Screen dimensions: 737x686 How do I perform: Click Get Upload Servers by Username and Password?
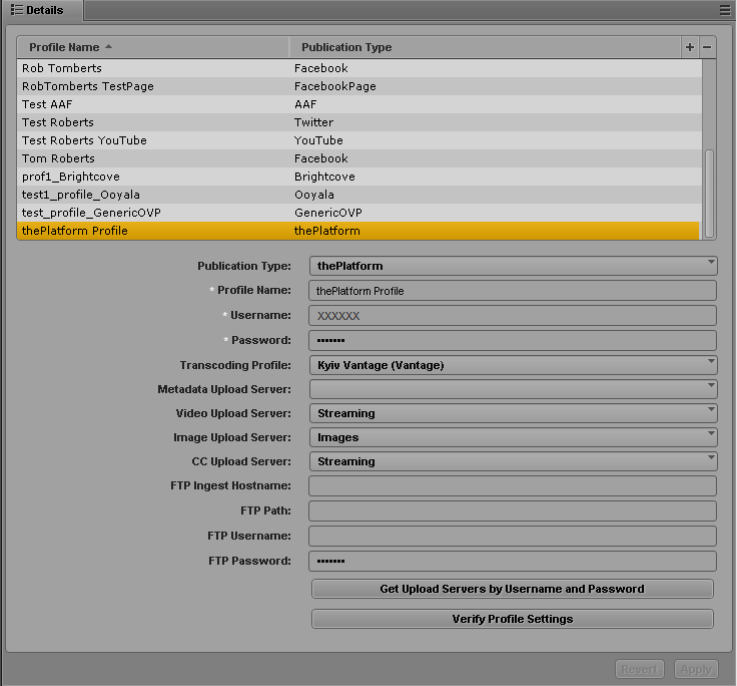[x=512, y=589]
